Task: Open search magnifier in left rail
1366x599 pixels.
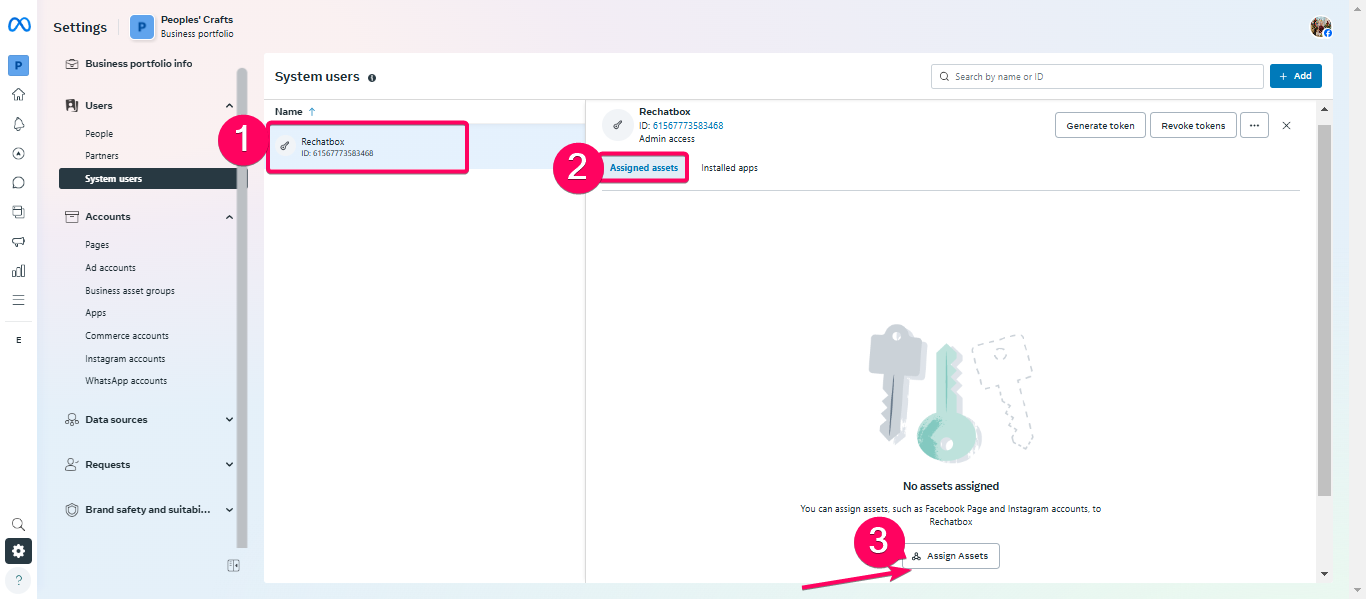Action: coord(18,524)
